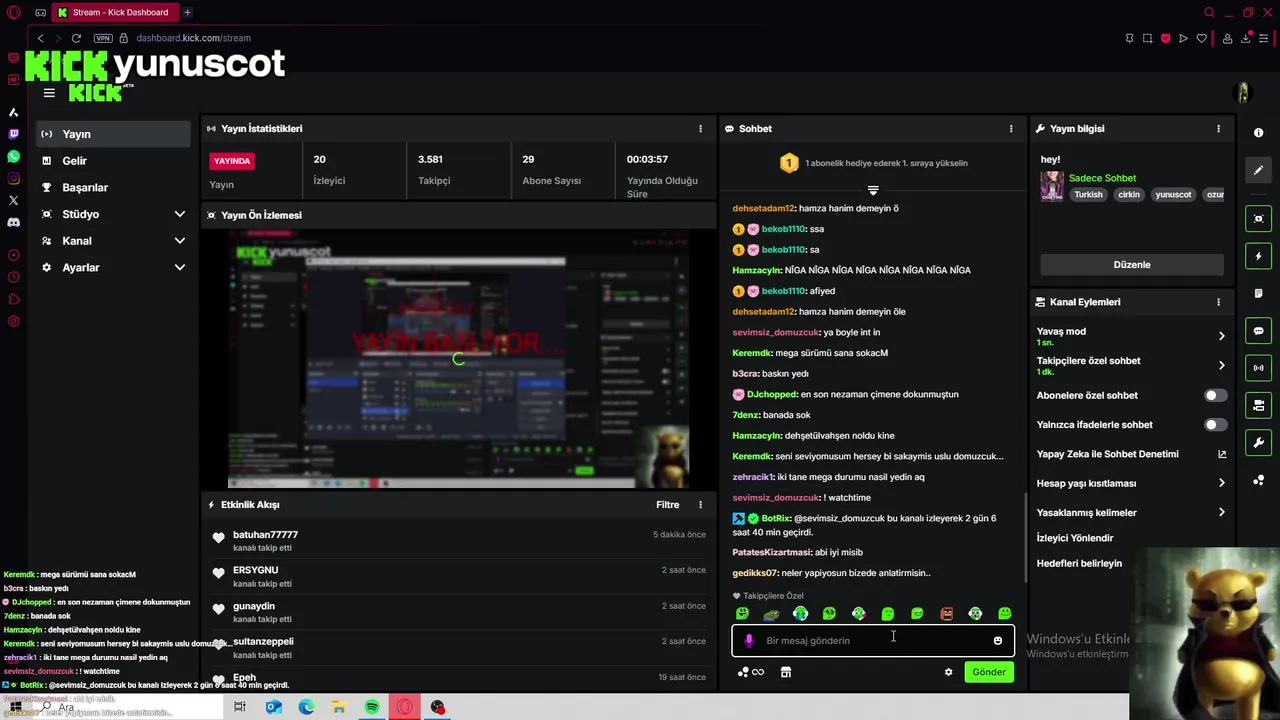Select Başarılar in left navigation

[113, 188]
